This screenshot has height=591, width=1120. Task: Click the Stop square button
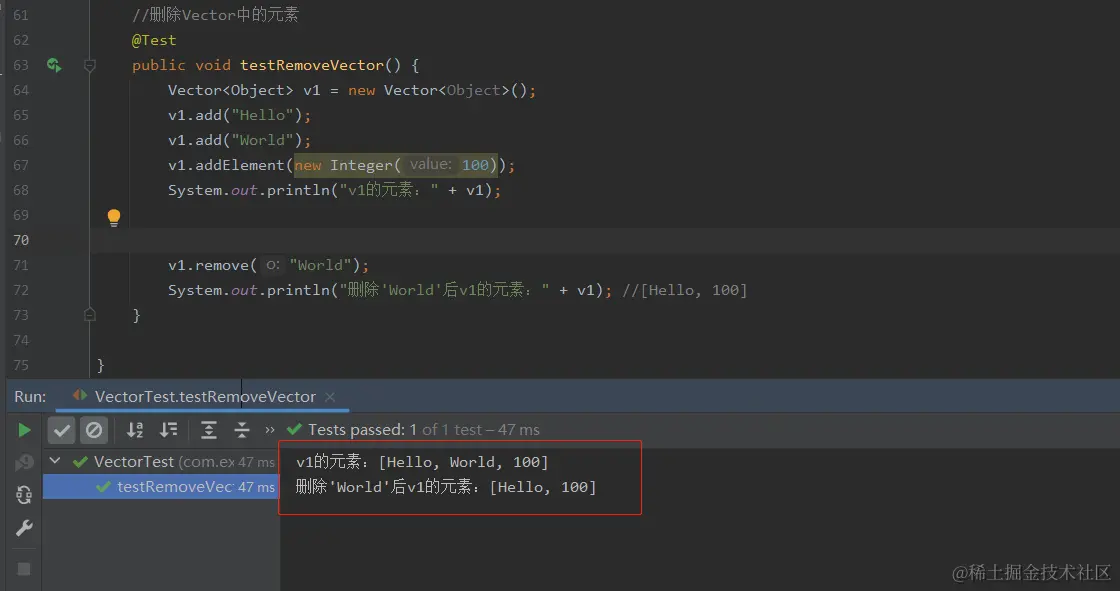24,569
